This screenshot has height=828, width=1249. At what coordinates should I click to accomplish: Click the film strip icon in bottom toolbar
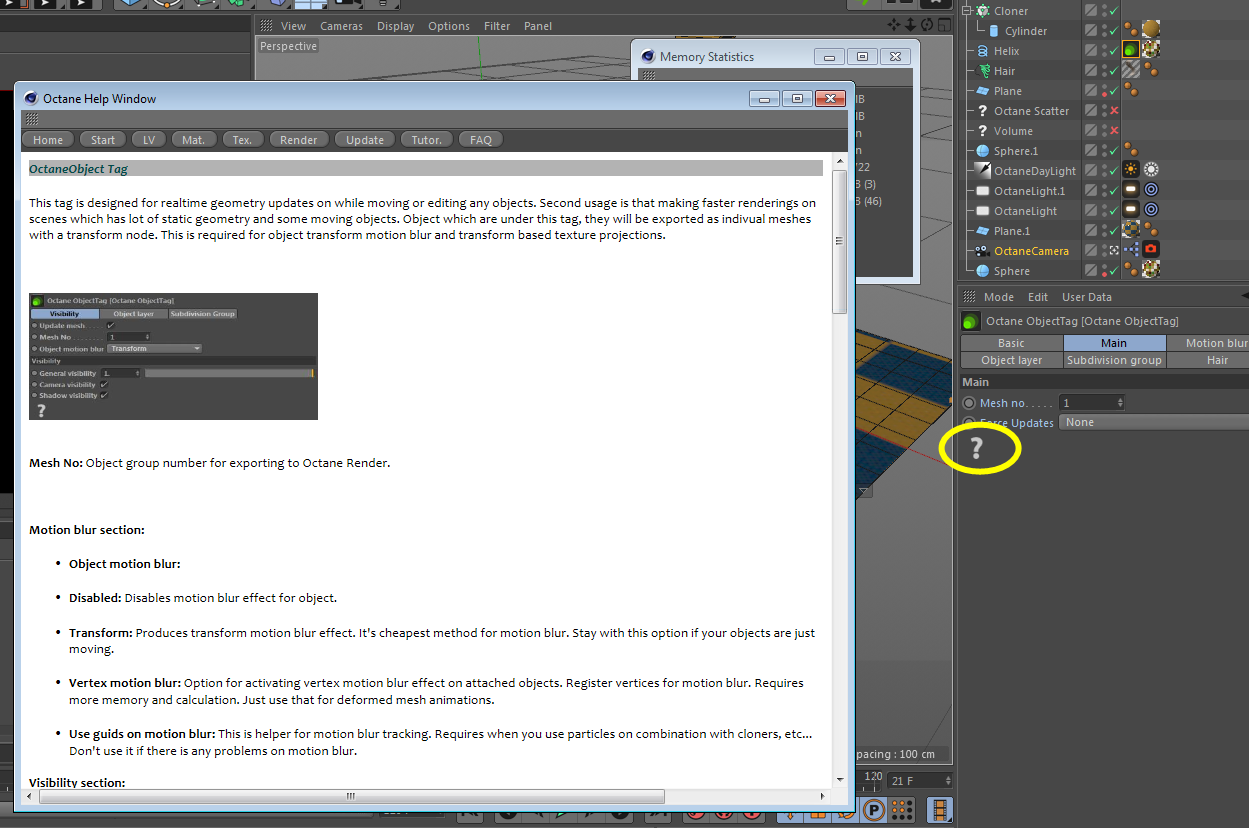click(940, 810)
